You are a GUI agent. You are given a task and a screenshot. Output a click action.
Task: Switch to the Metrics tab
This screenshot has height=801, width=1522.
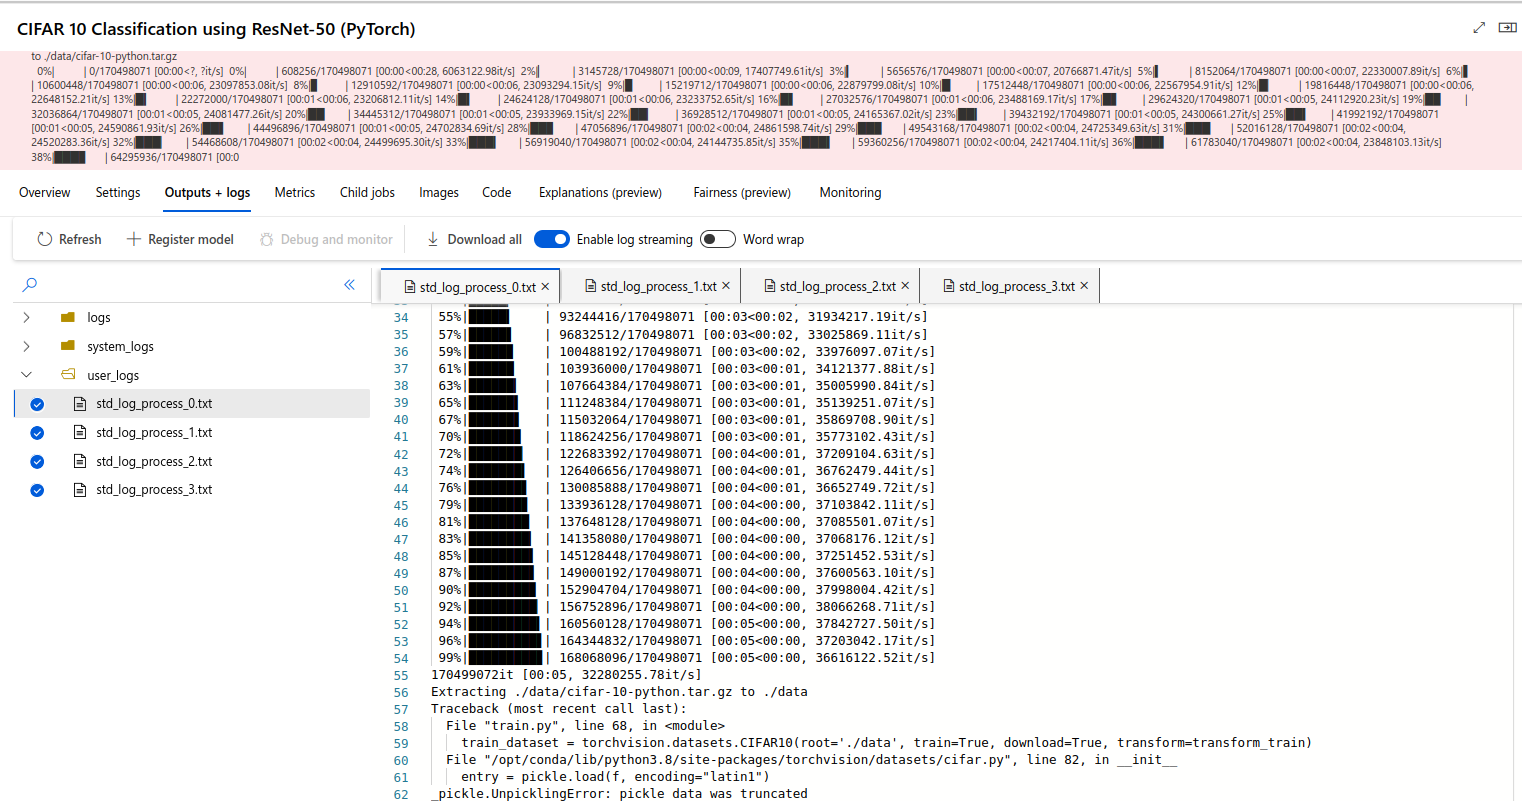click(x=294, y=192)
